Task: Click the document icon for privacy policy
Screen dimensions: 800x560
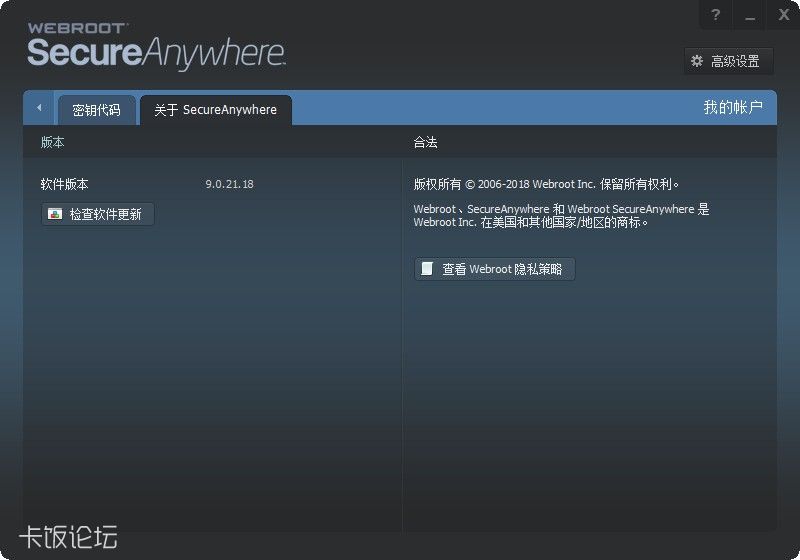Action: click(427, 268)
